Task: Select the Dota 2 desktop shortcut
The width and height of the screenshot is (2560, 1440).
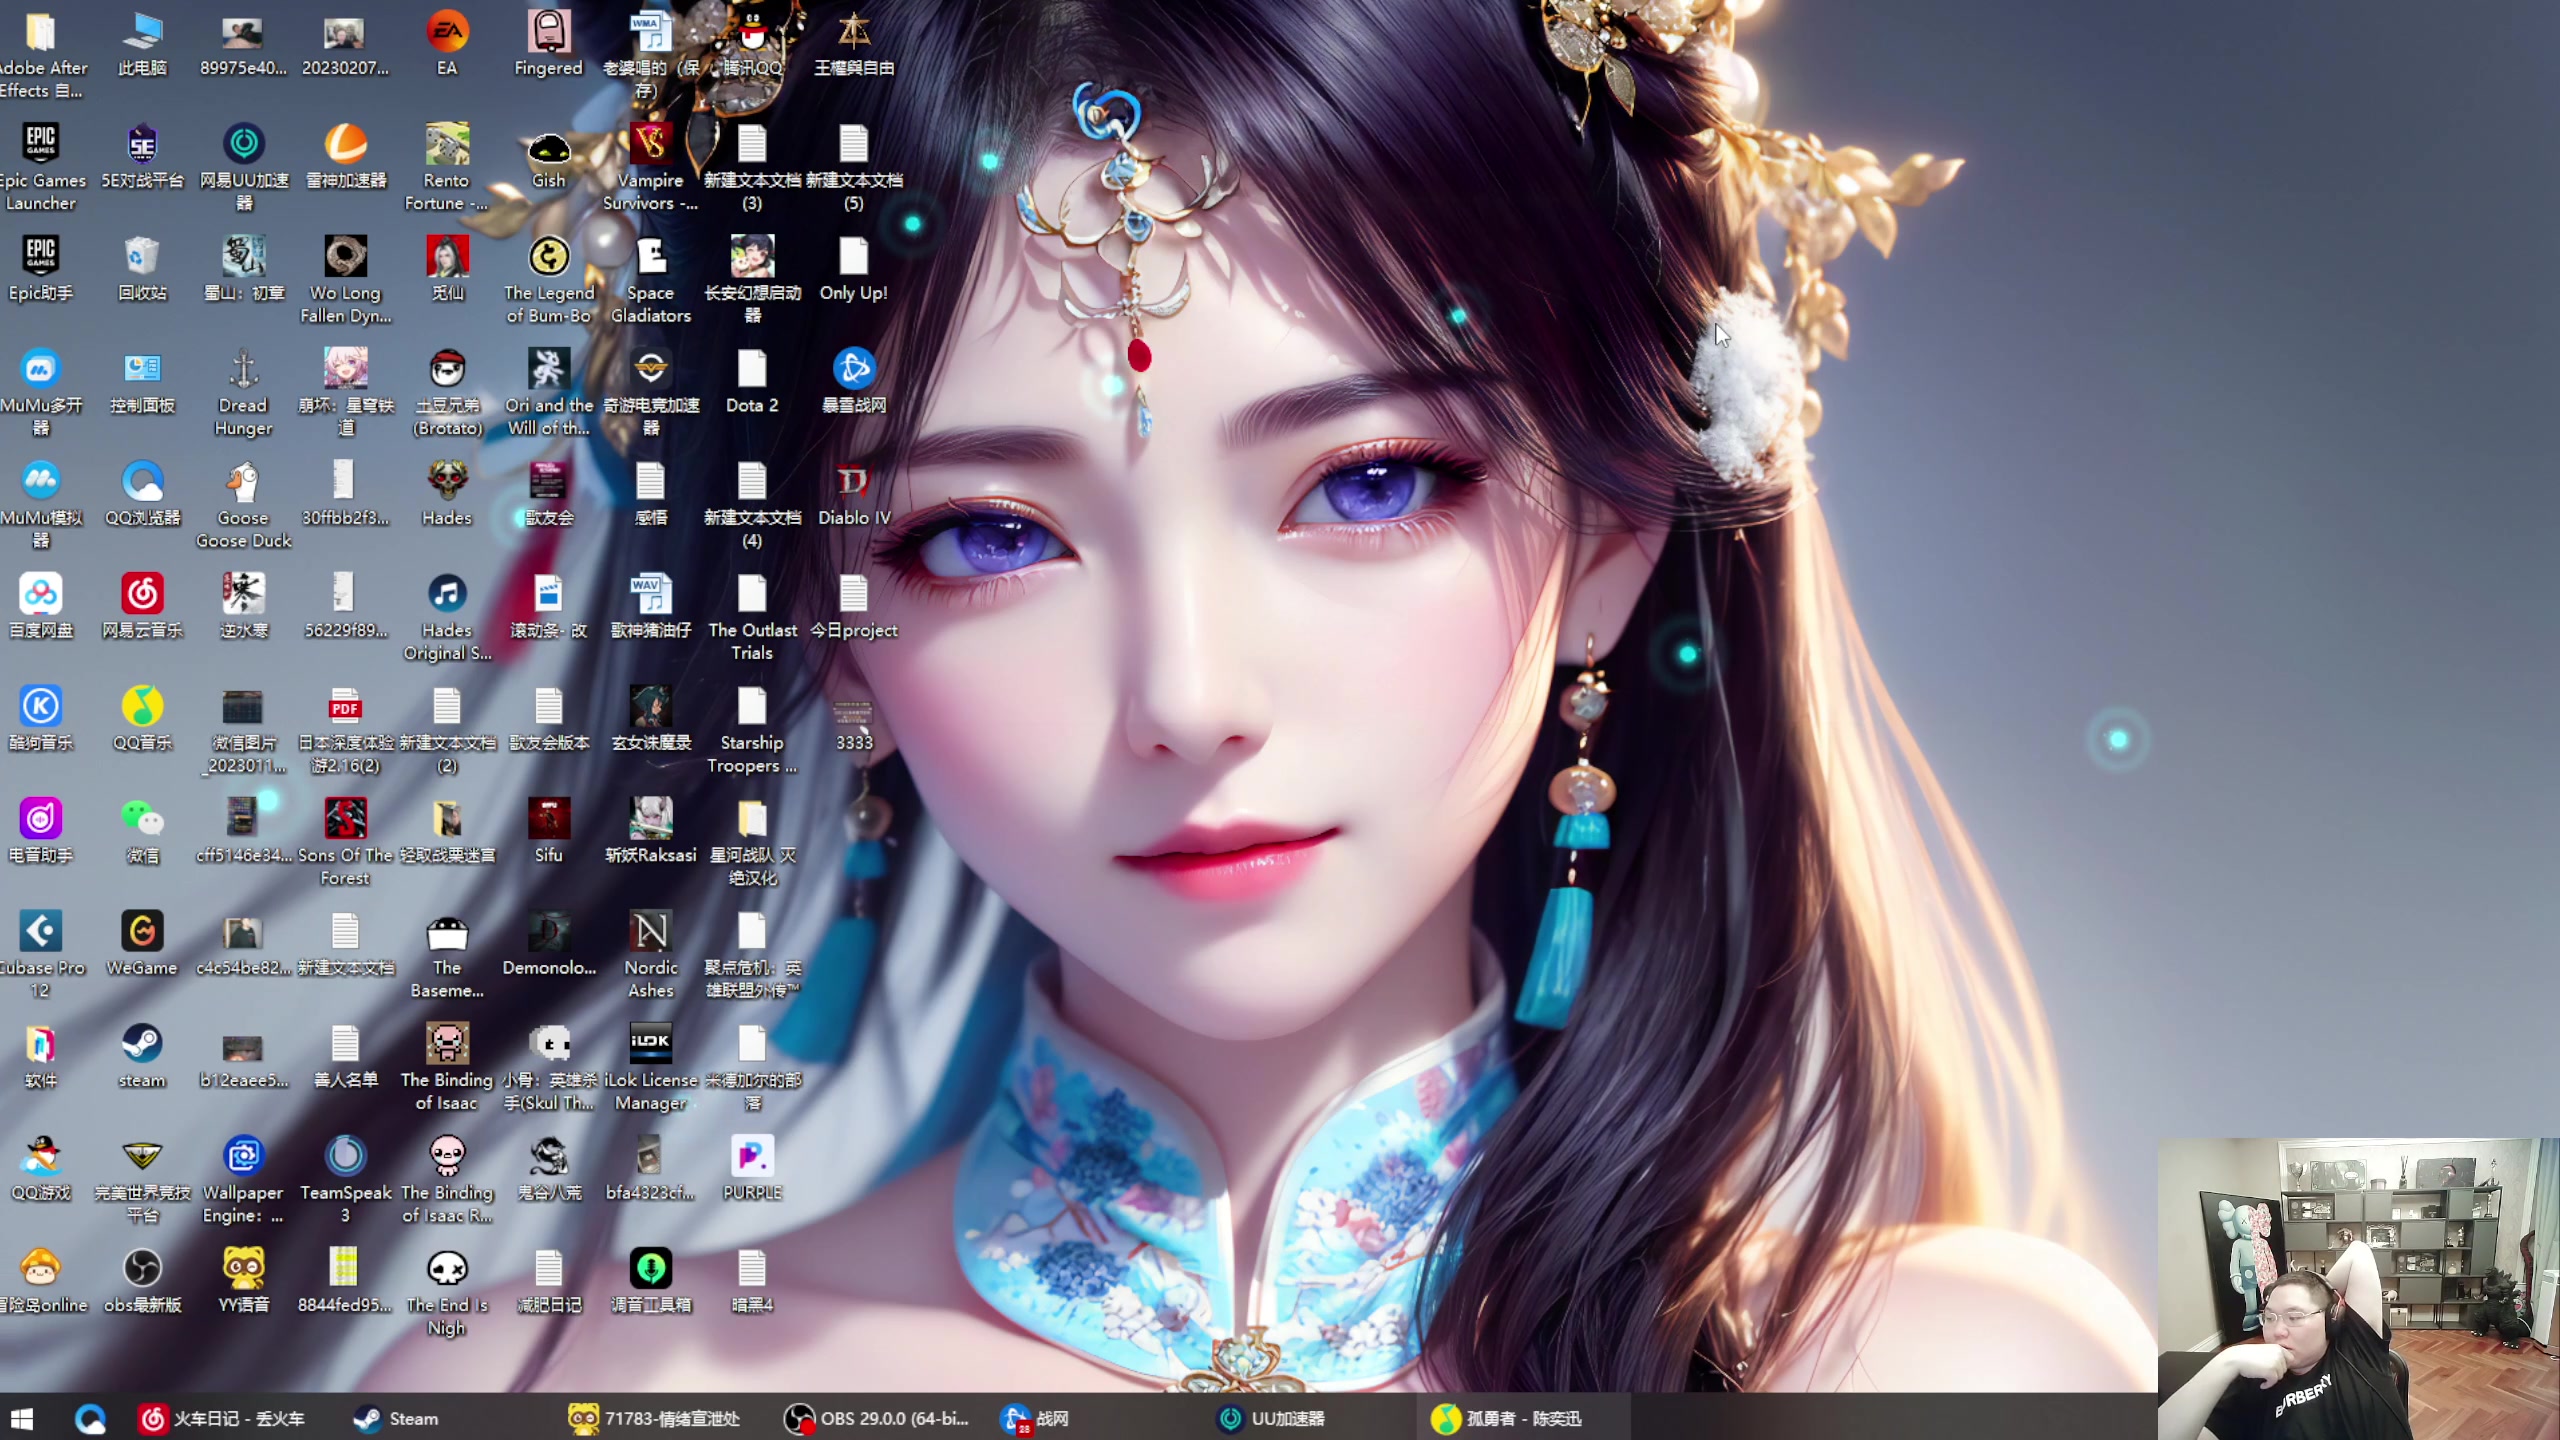Action: 751,370
